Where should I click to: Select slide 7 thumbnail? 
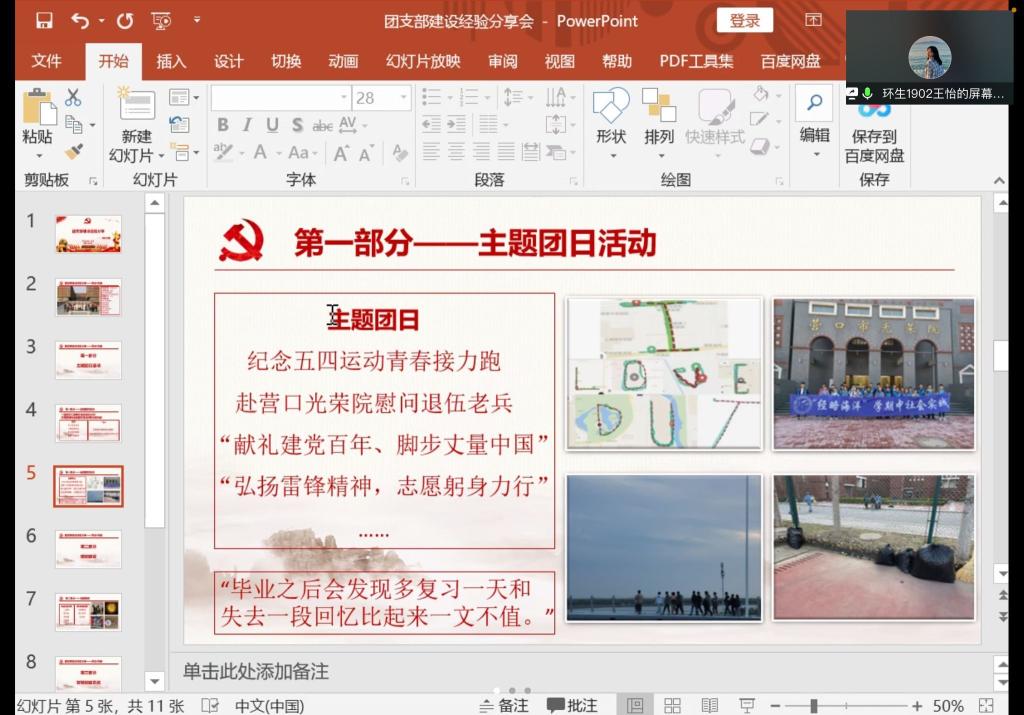pyautogui.click(x=88, y=611)
